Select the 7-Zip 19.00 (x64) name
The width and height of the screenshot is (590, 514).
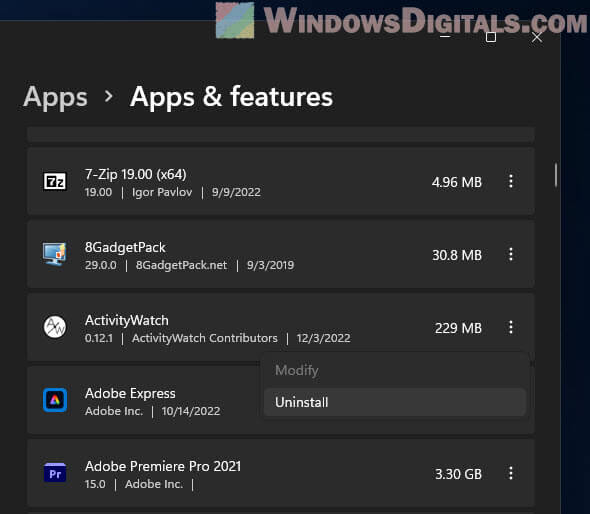135,174
